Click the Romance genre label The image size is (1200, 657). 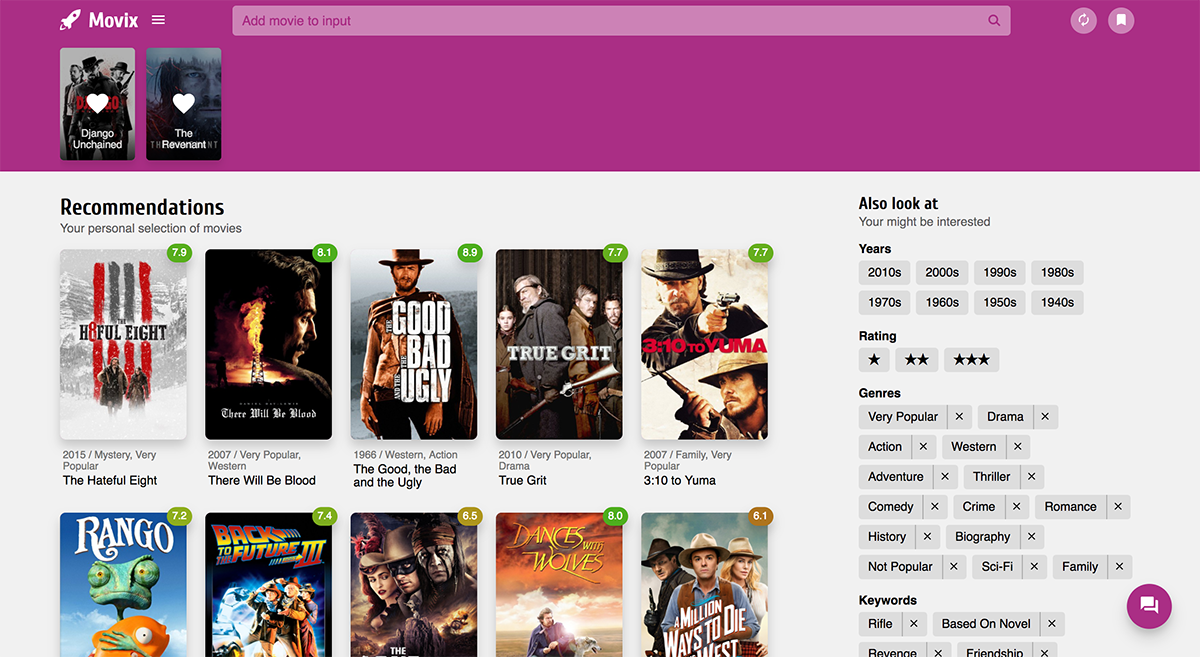tap(1071, 507)
